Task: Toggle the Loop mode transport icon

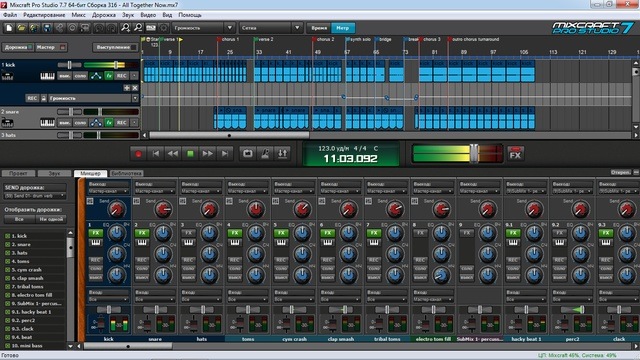Action: (x=247, y=153)
